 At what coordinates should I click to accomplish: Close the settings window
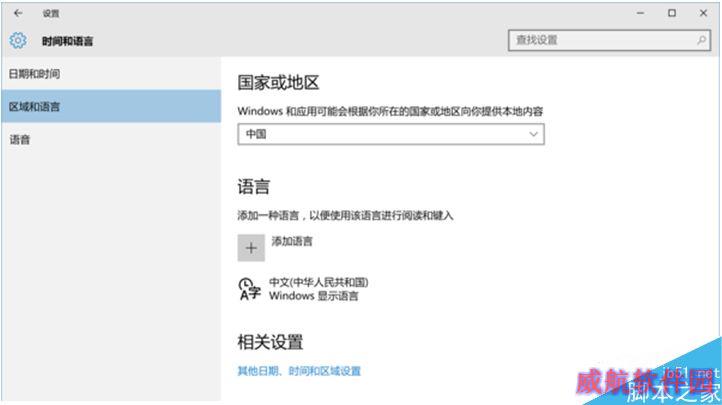pyautogui.click(x=703, y=13)
